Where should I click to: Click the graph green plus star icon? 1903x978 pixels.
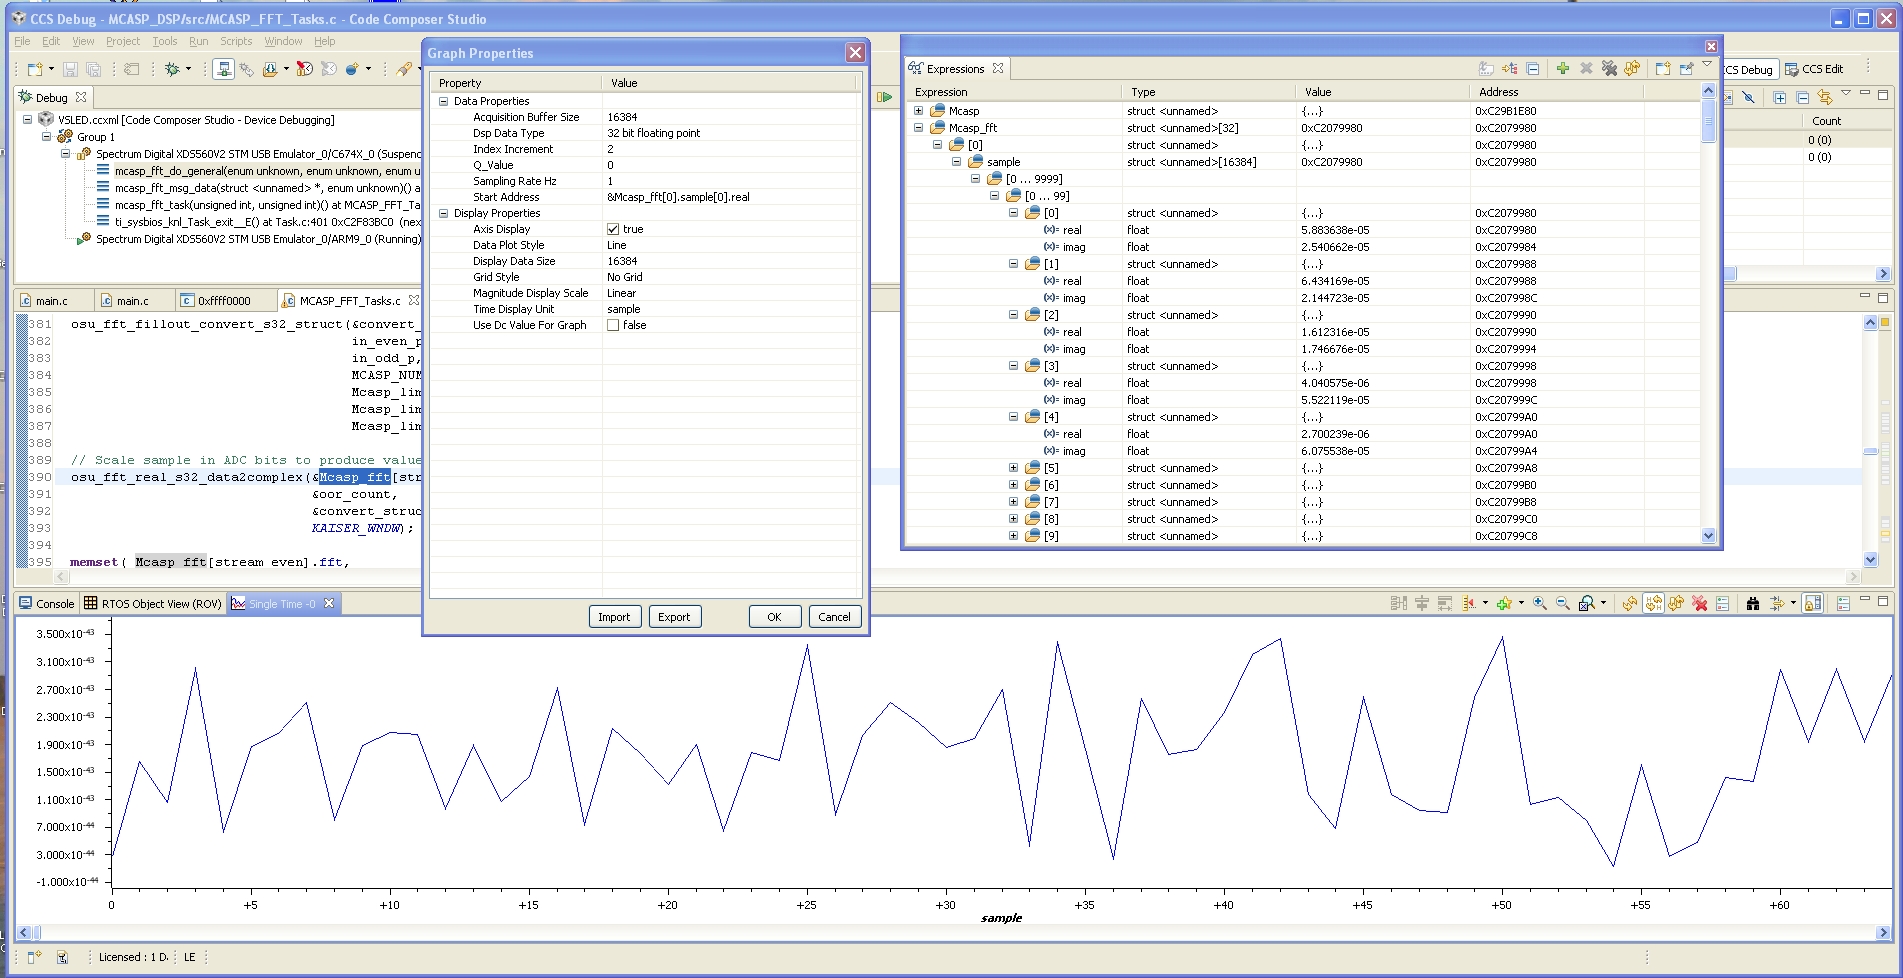pos(1504,603)
